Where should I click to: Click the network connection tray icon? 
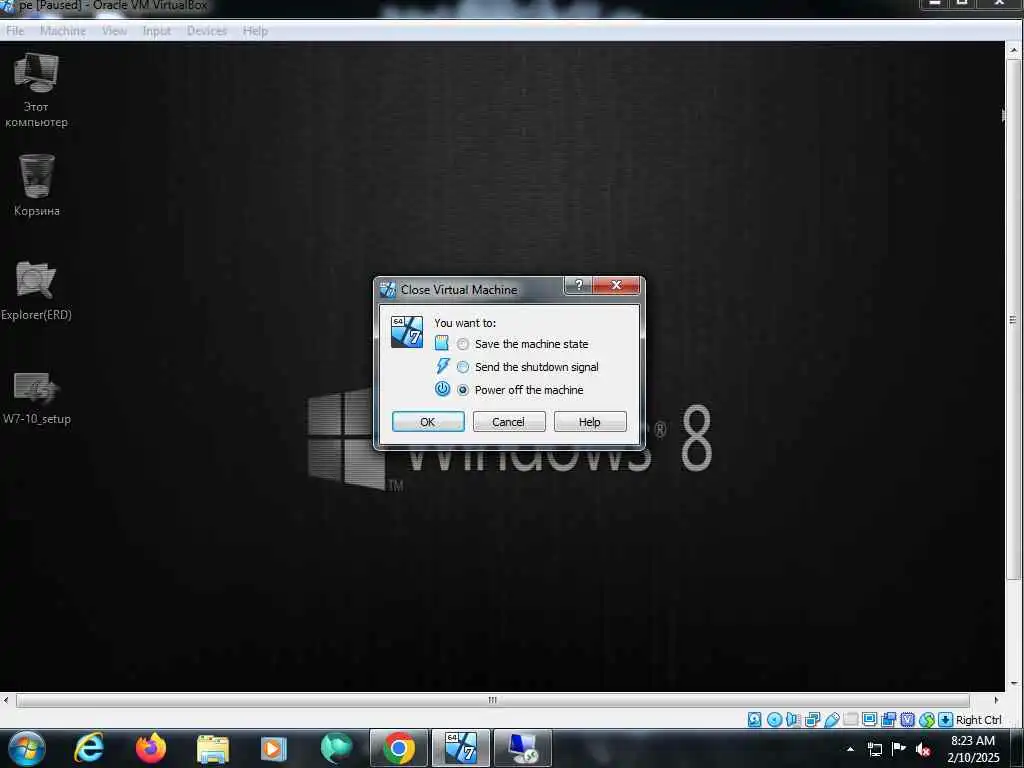tap(874, 749)
